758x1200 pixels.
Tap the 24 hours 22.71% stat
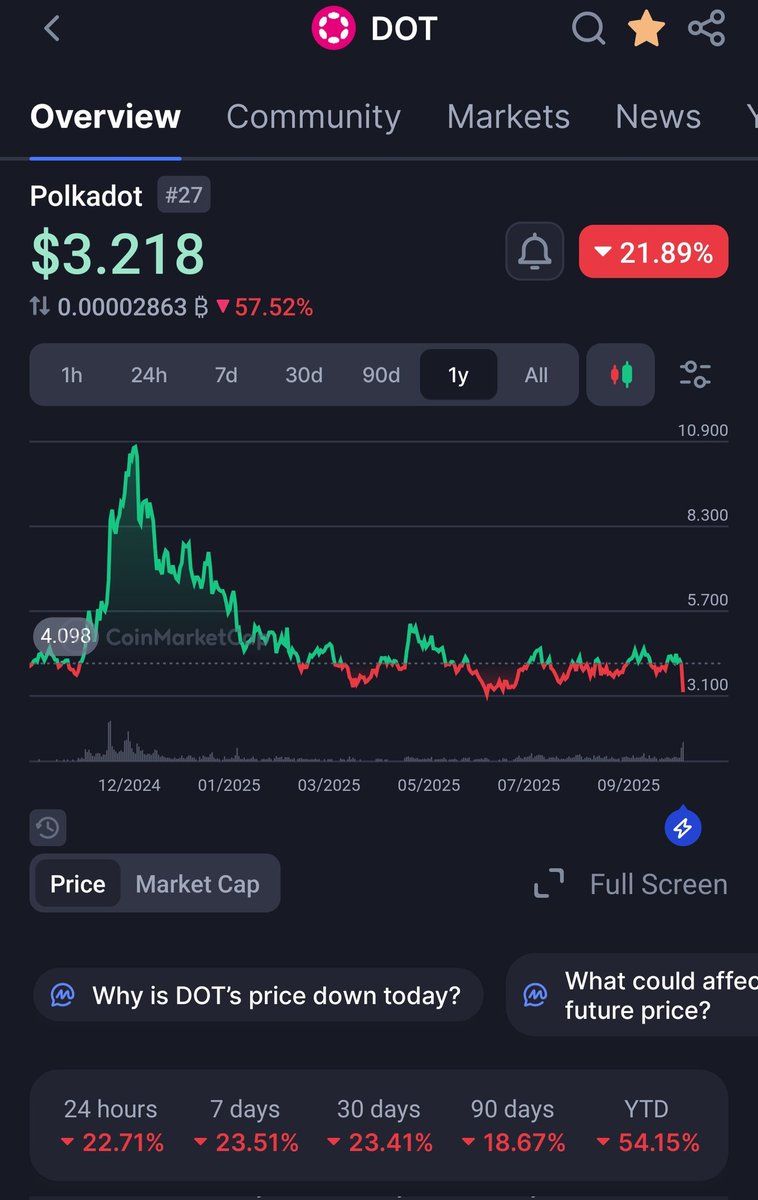[111, 1126]
